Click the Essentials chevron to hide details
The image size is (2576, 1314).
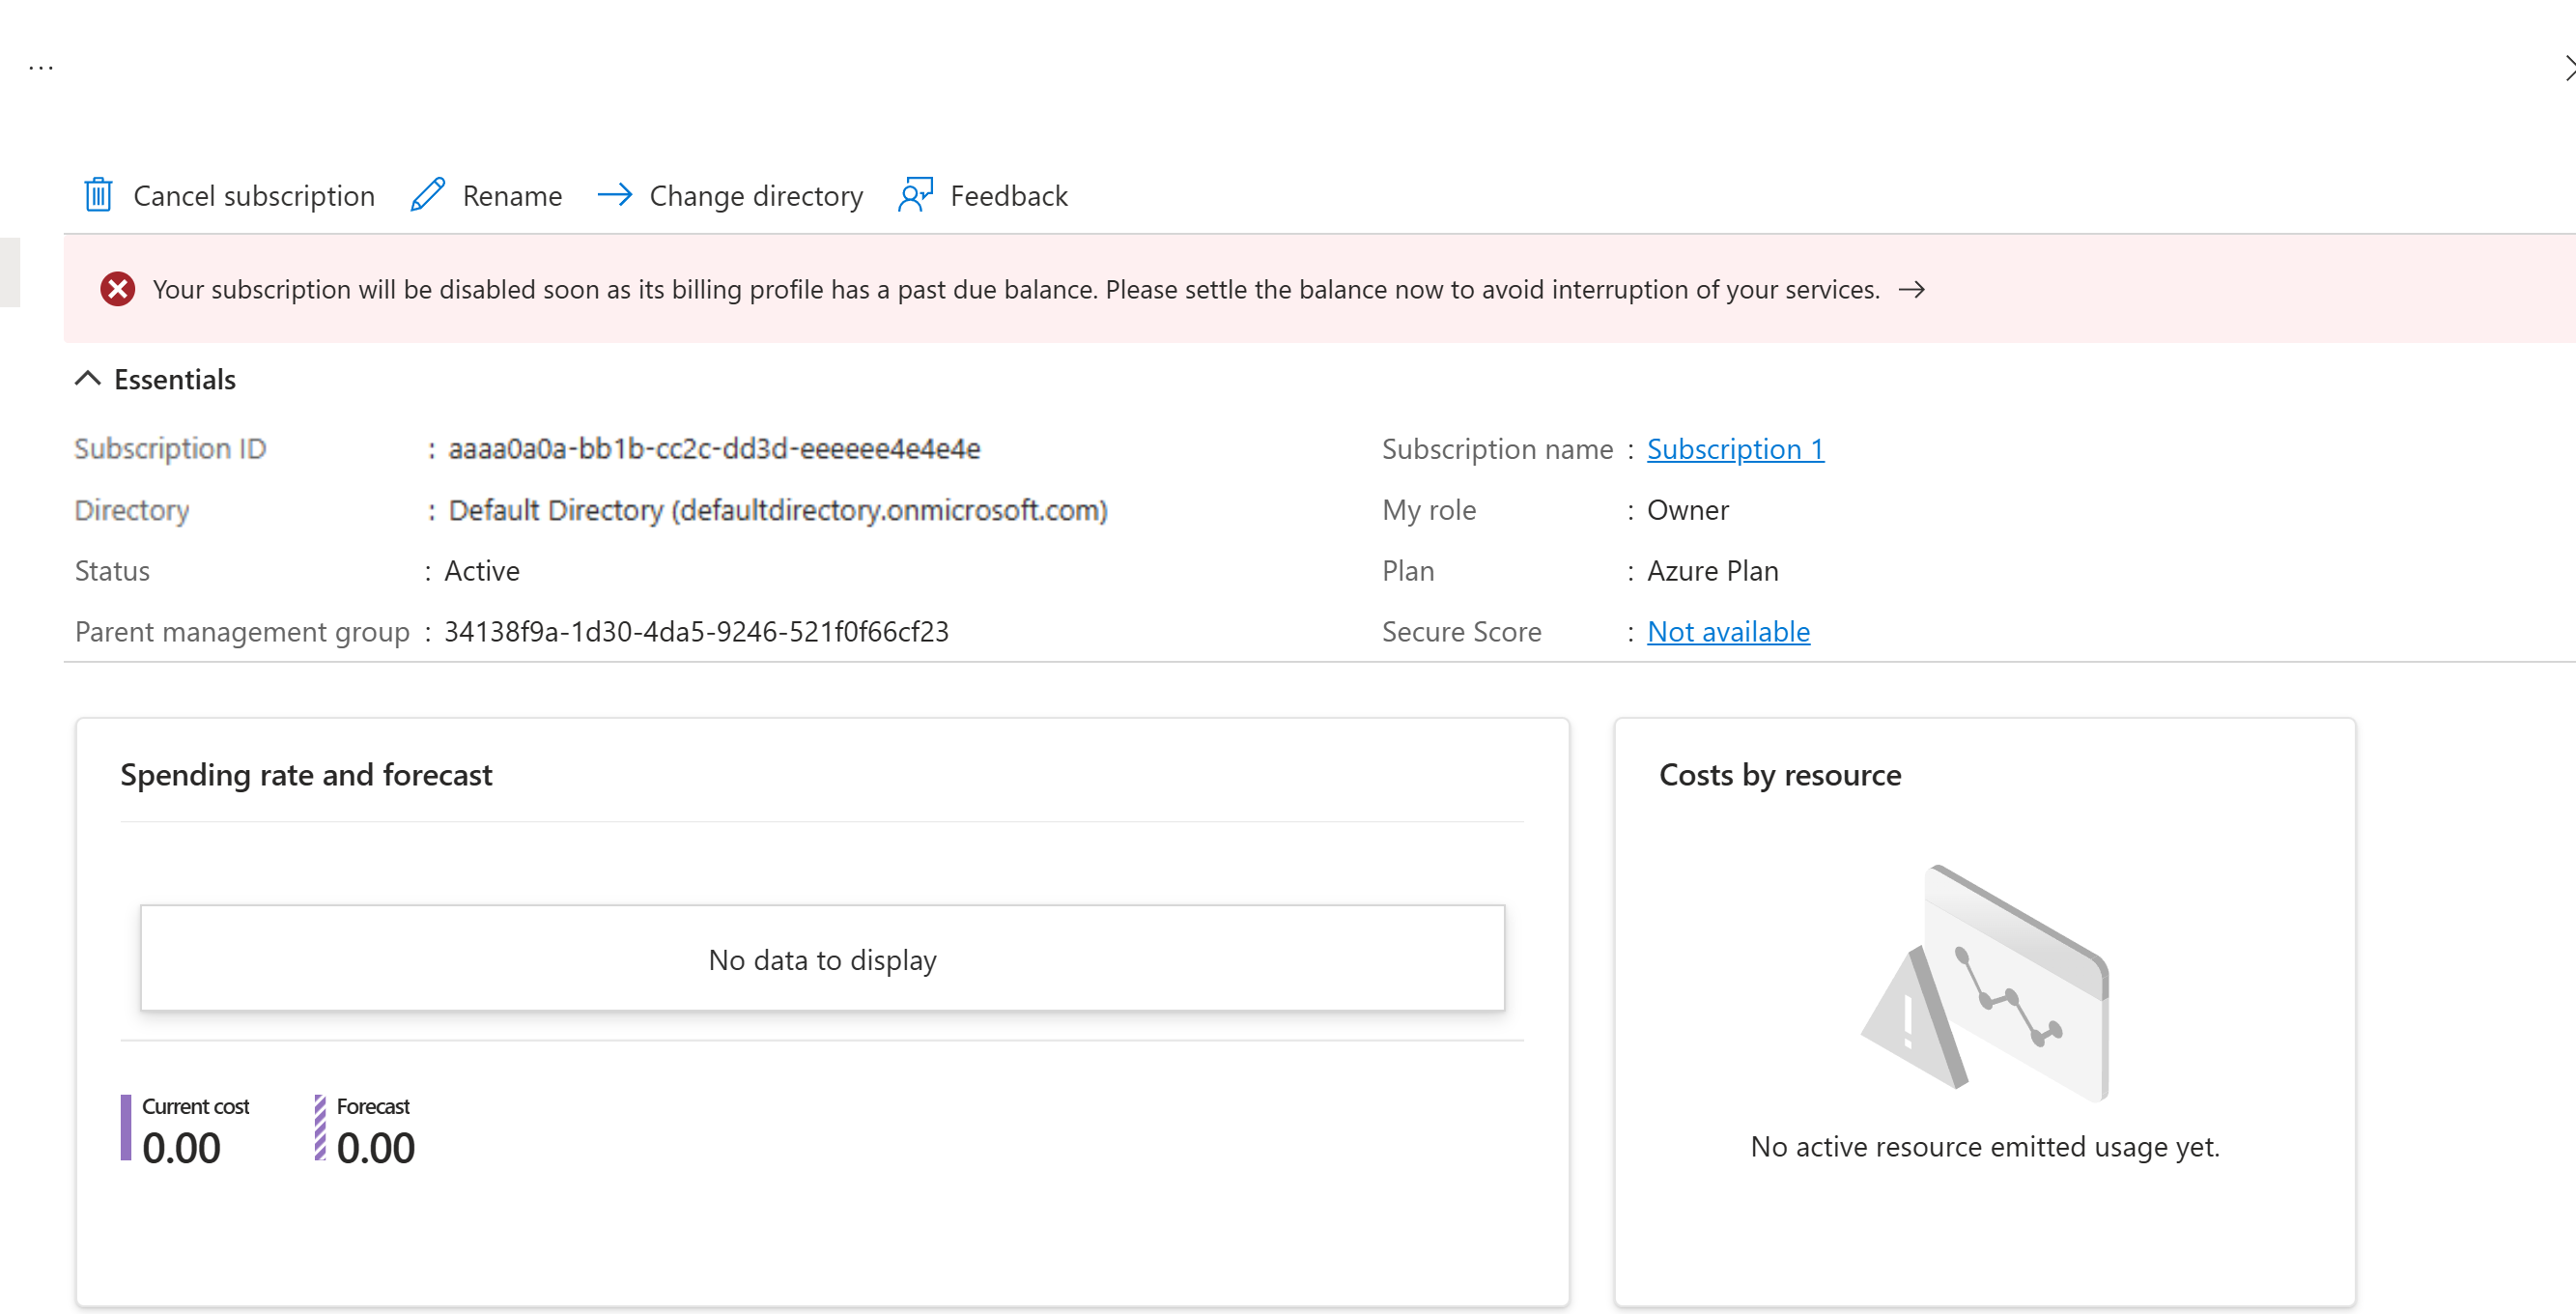tap(87, 378)
